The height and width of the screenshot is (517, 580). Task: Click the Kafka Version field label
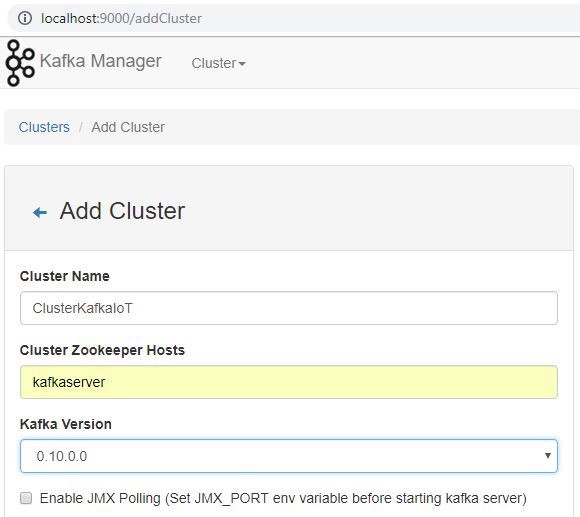click(x=65, y=424)
